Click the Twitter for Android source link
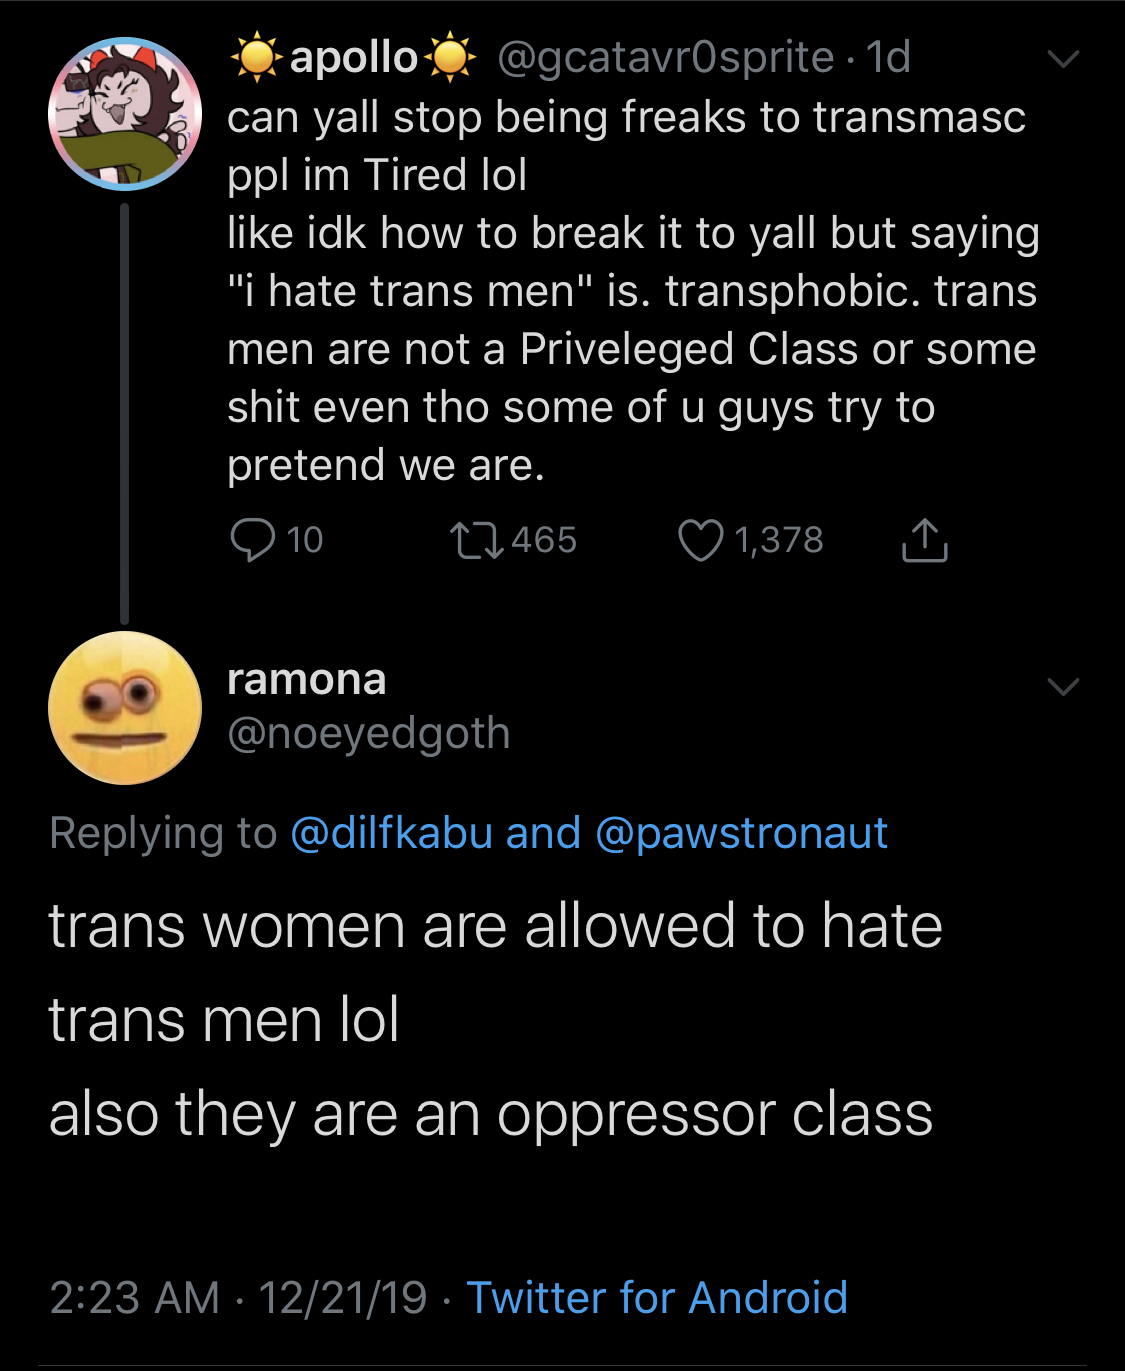1125x1371 pixels. point(657,1298)
